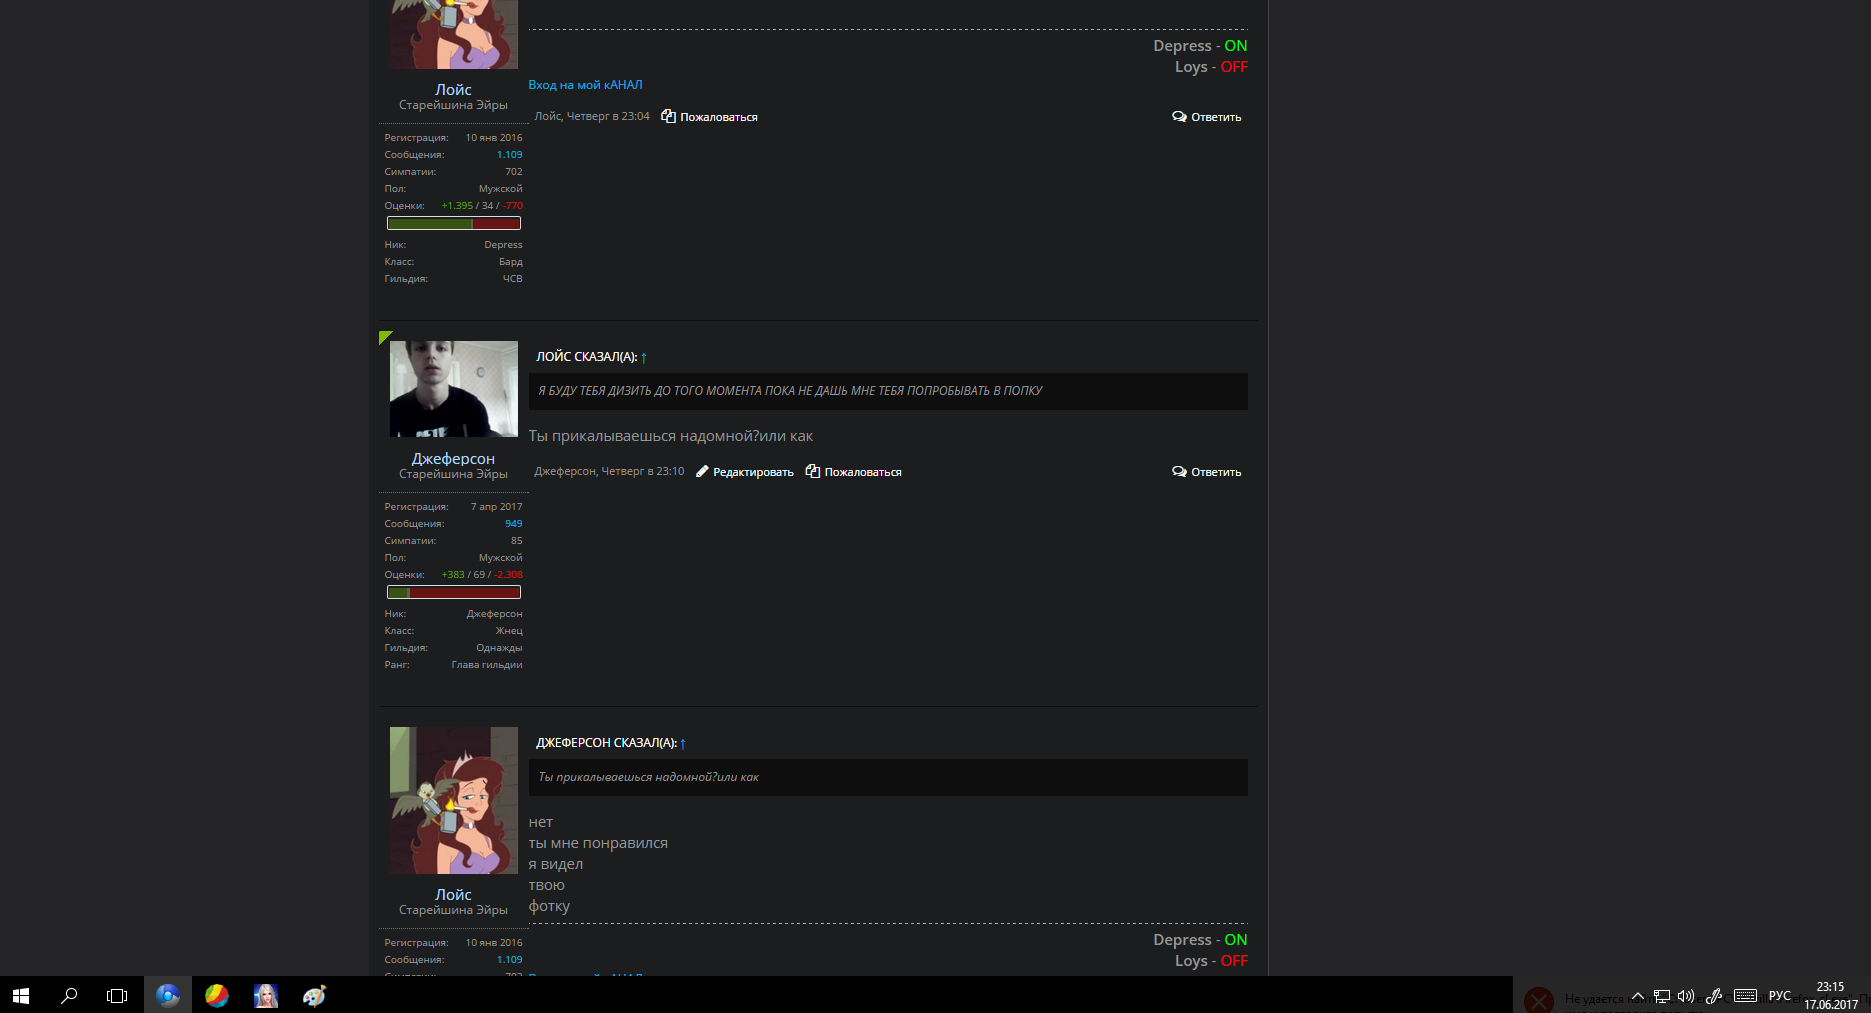Click negative rating -2.308
The image size is (1871, 1013).
coord(508,574)
